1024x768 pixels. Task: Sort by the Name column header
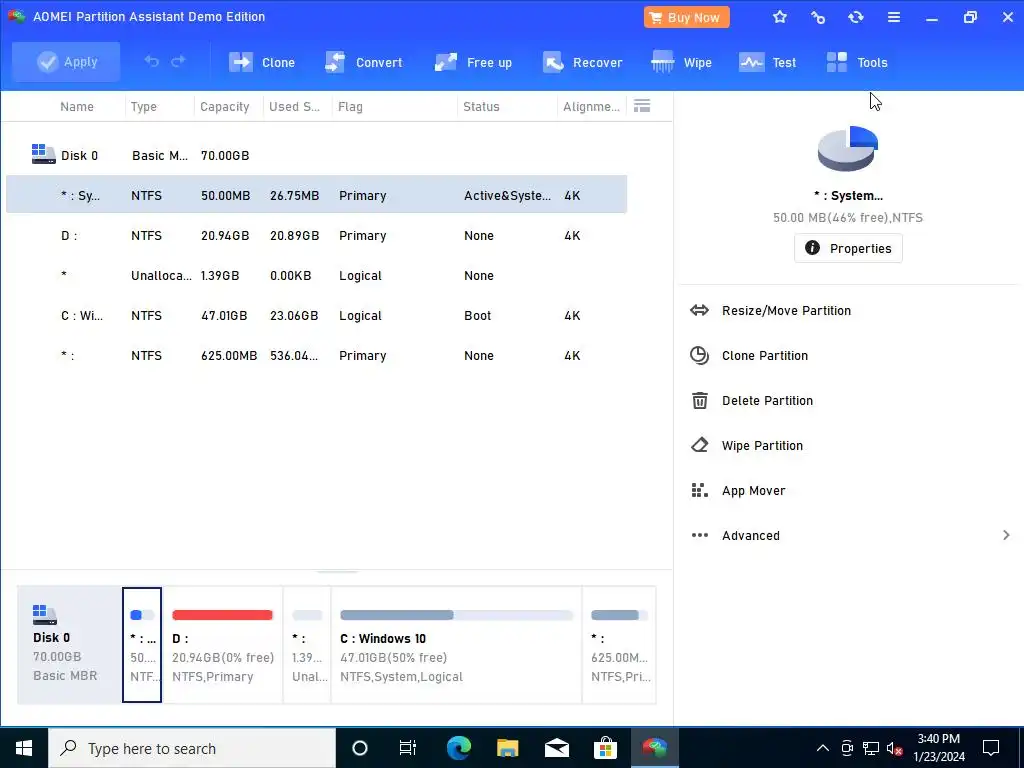(x=77, y=106)
